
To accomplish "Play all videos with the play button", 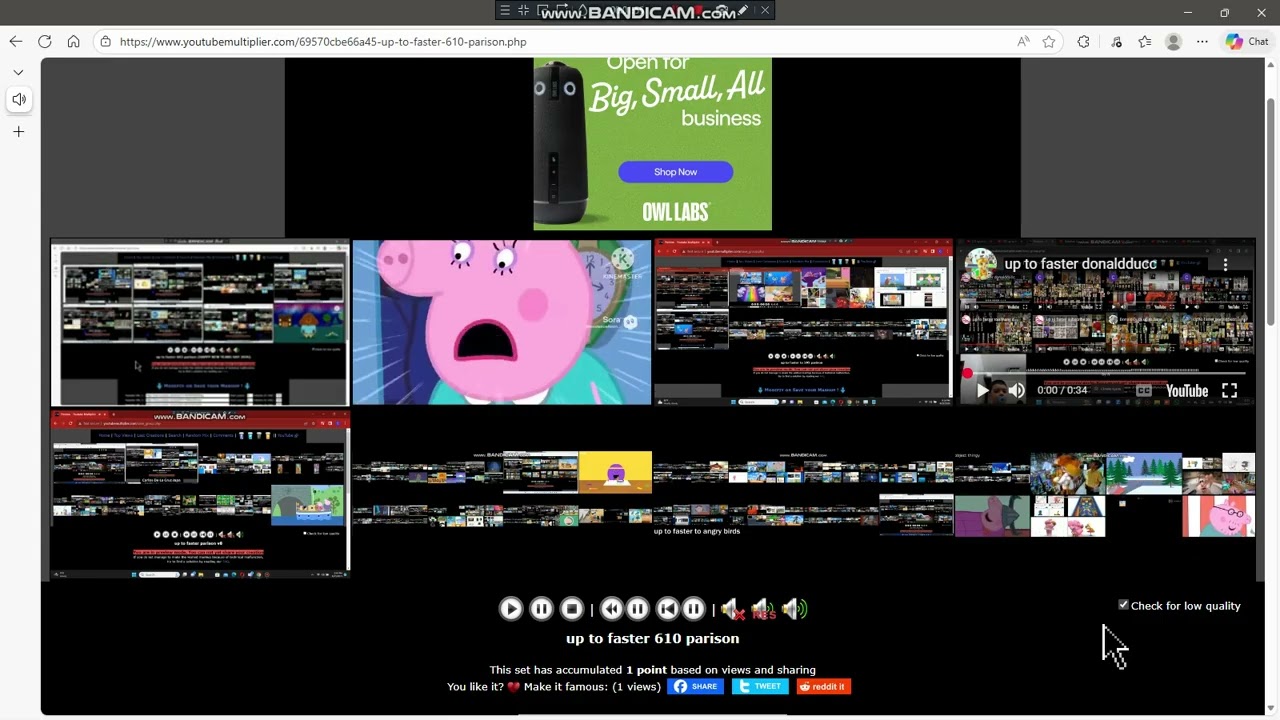I will [x=510, y=609].
